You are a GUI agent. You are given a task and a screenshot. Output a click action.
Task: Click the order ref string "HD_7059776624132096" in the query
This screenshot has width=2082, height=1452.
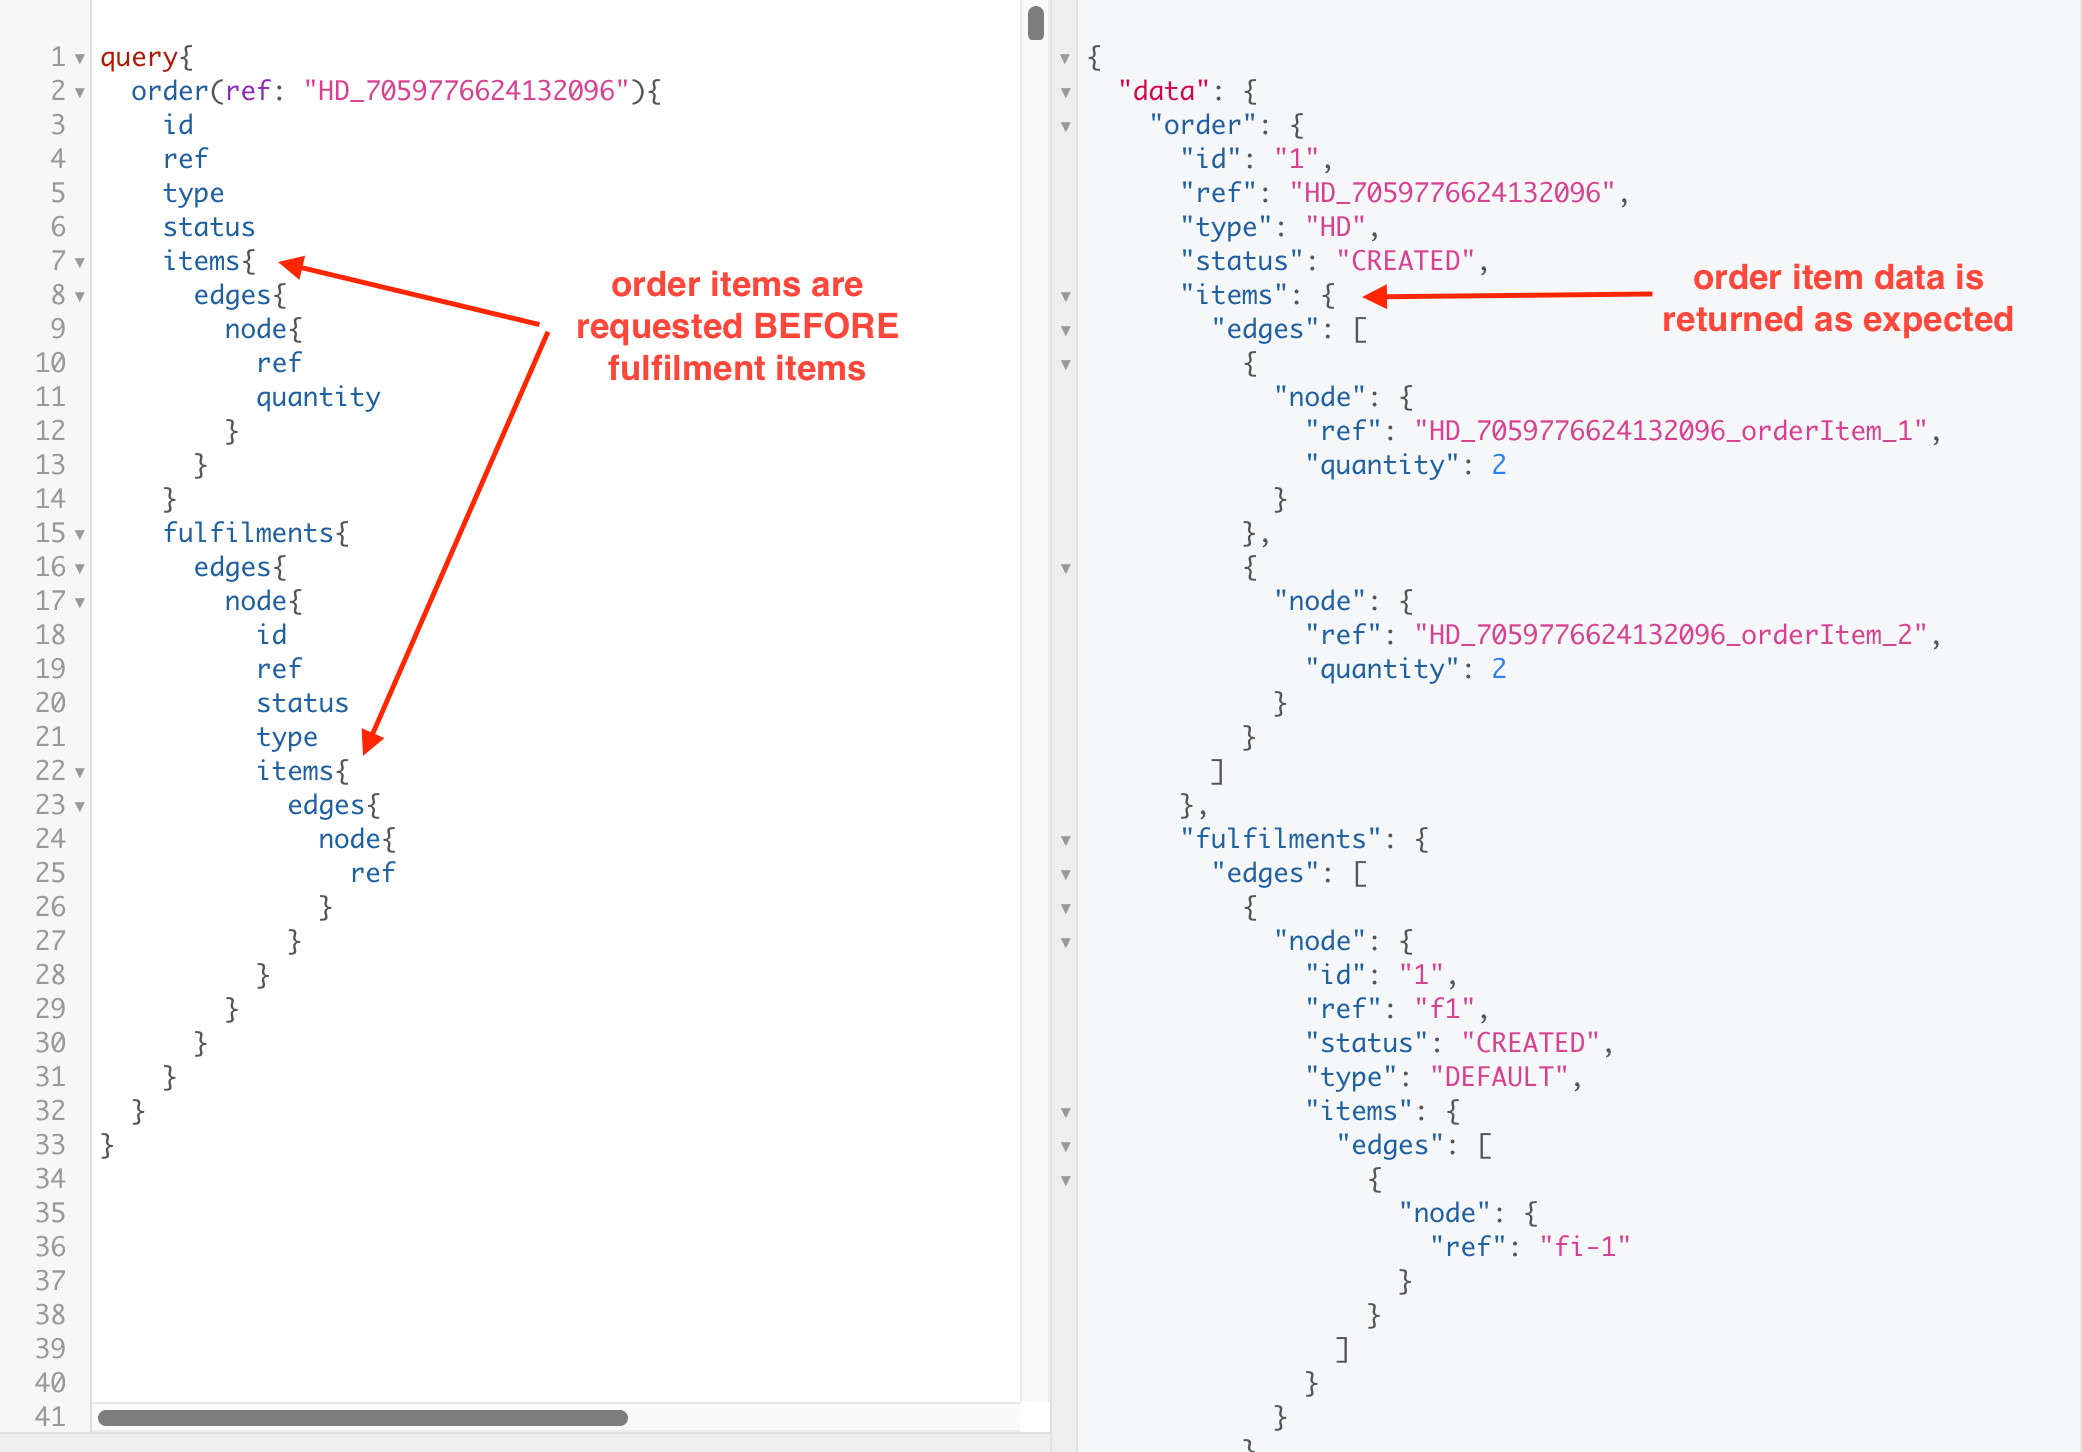point(466,91)
